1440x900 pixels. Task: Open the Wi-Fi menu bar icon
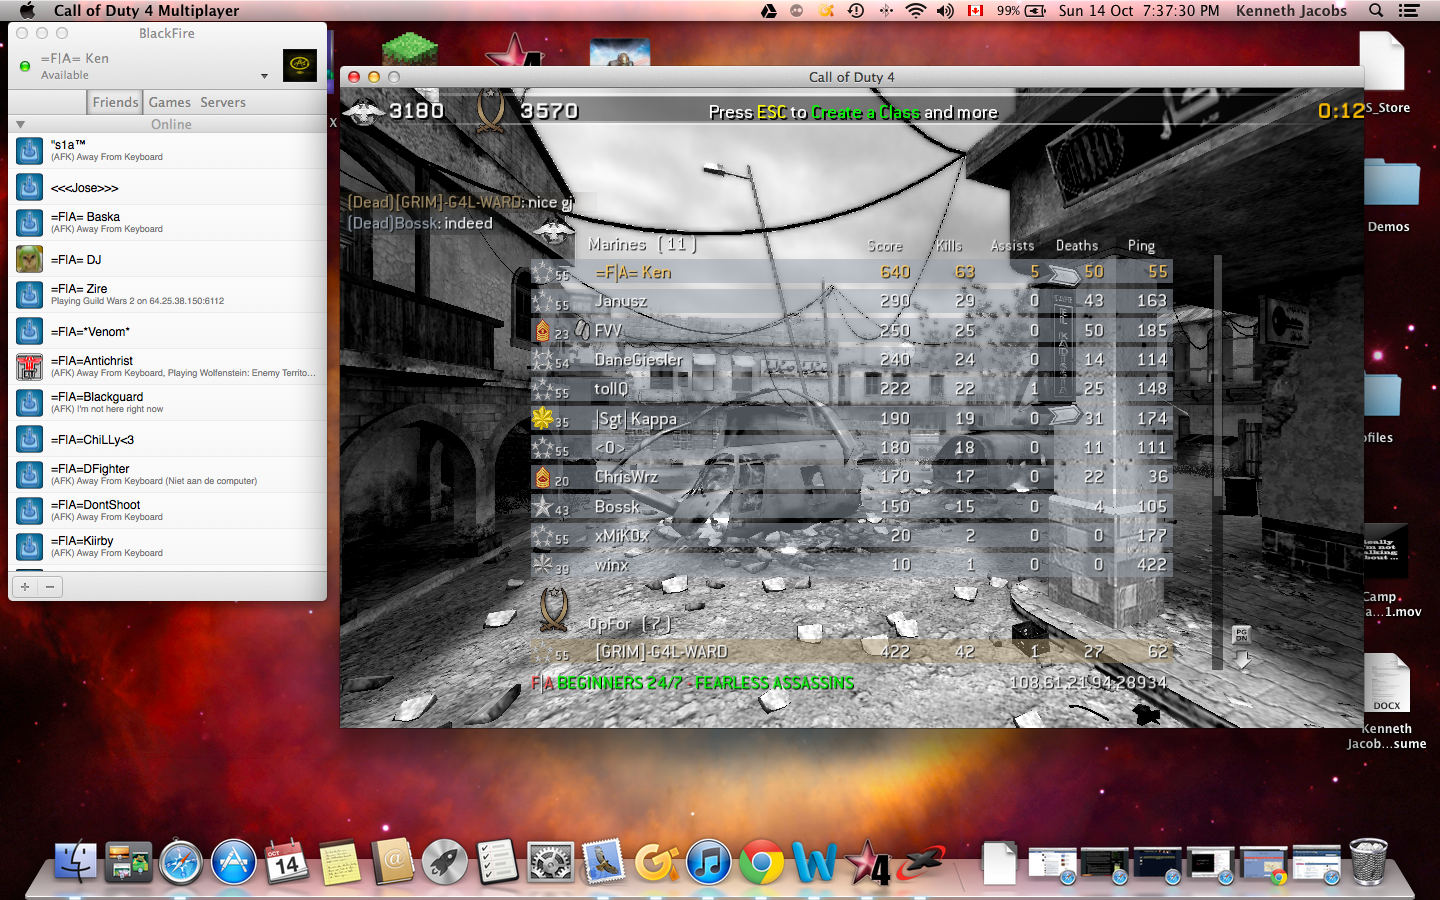(x=915, y=10)
